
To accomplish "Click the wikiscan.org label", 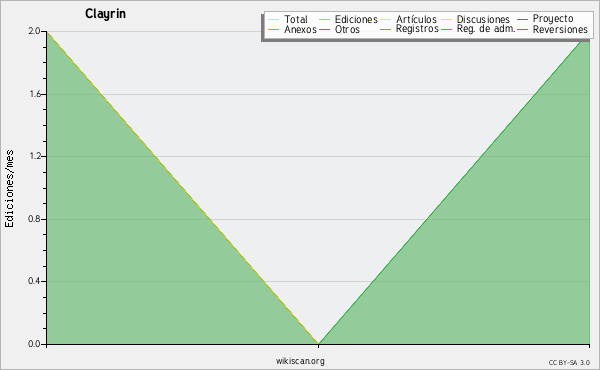I will point(300,361).
